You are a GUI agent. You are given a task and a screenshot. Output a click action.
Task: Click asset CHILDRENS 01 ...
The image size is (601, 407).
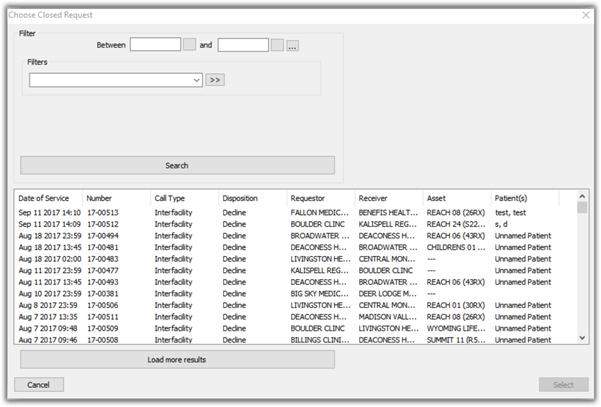(456, 247)
